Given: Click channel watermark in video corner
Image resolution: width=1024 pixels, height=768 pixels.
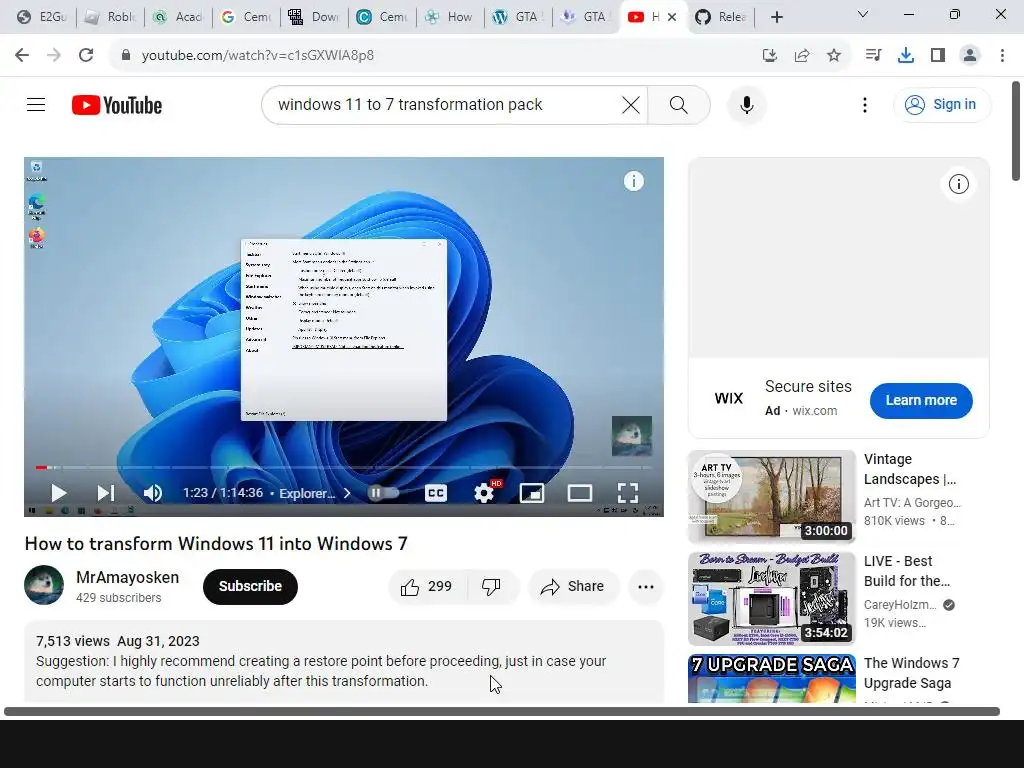Looking at the screenshot, I should [x=632, y=436].
